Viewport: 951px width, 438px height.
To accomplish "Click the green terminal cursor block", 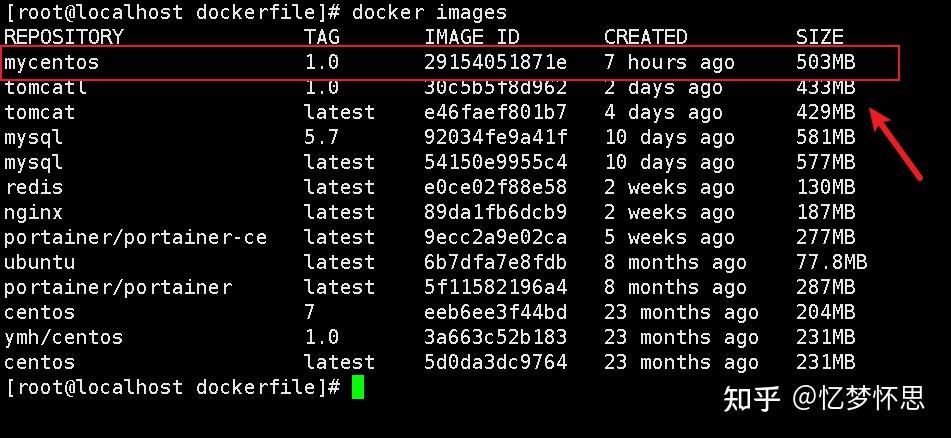I will coord(358,388).
